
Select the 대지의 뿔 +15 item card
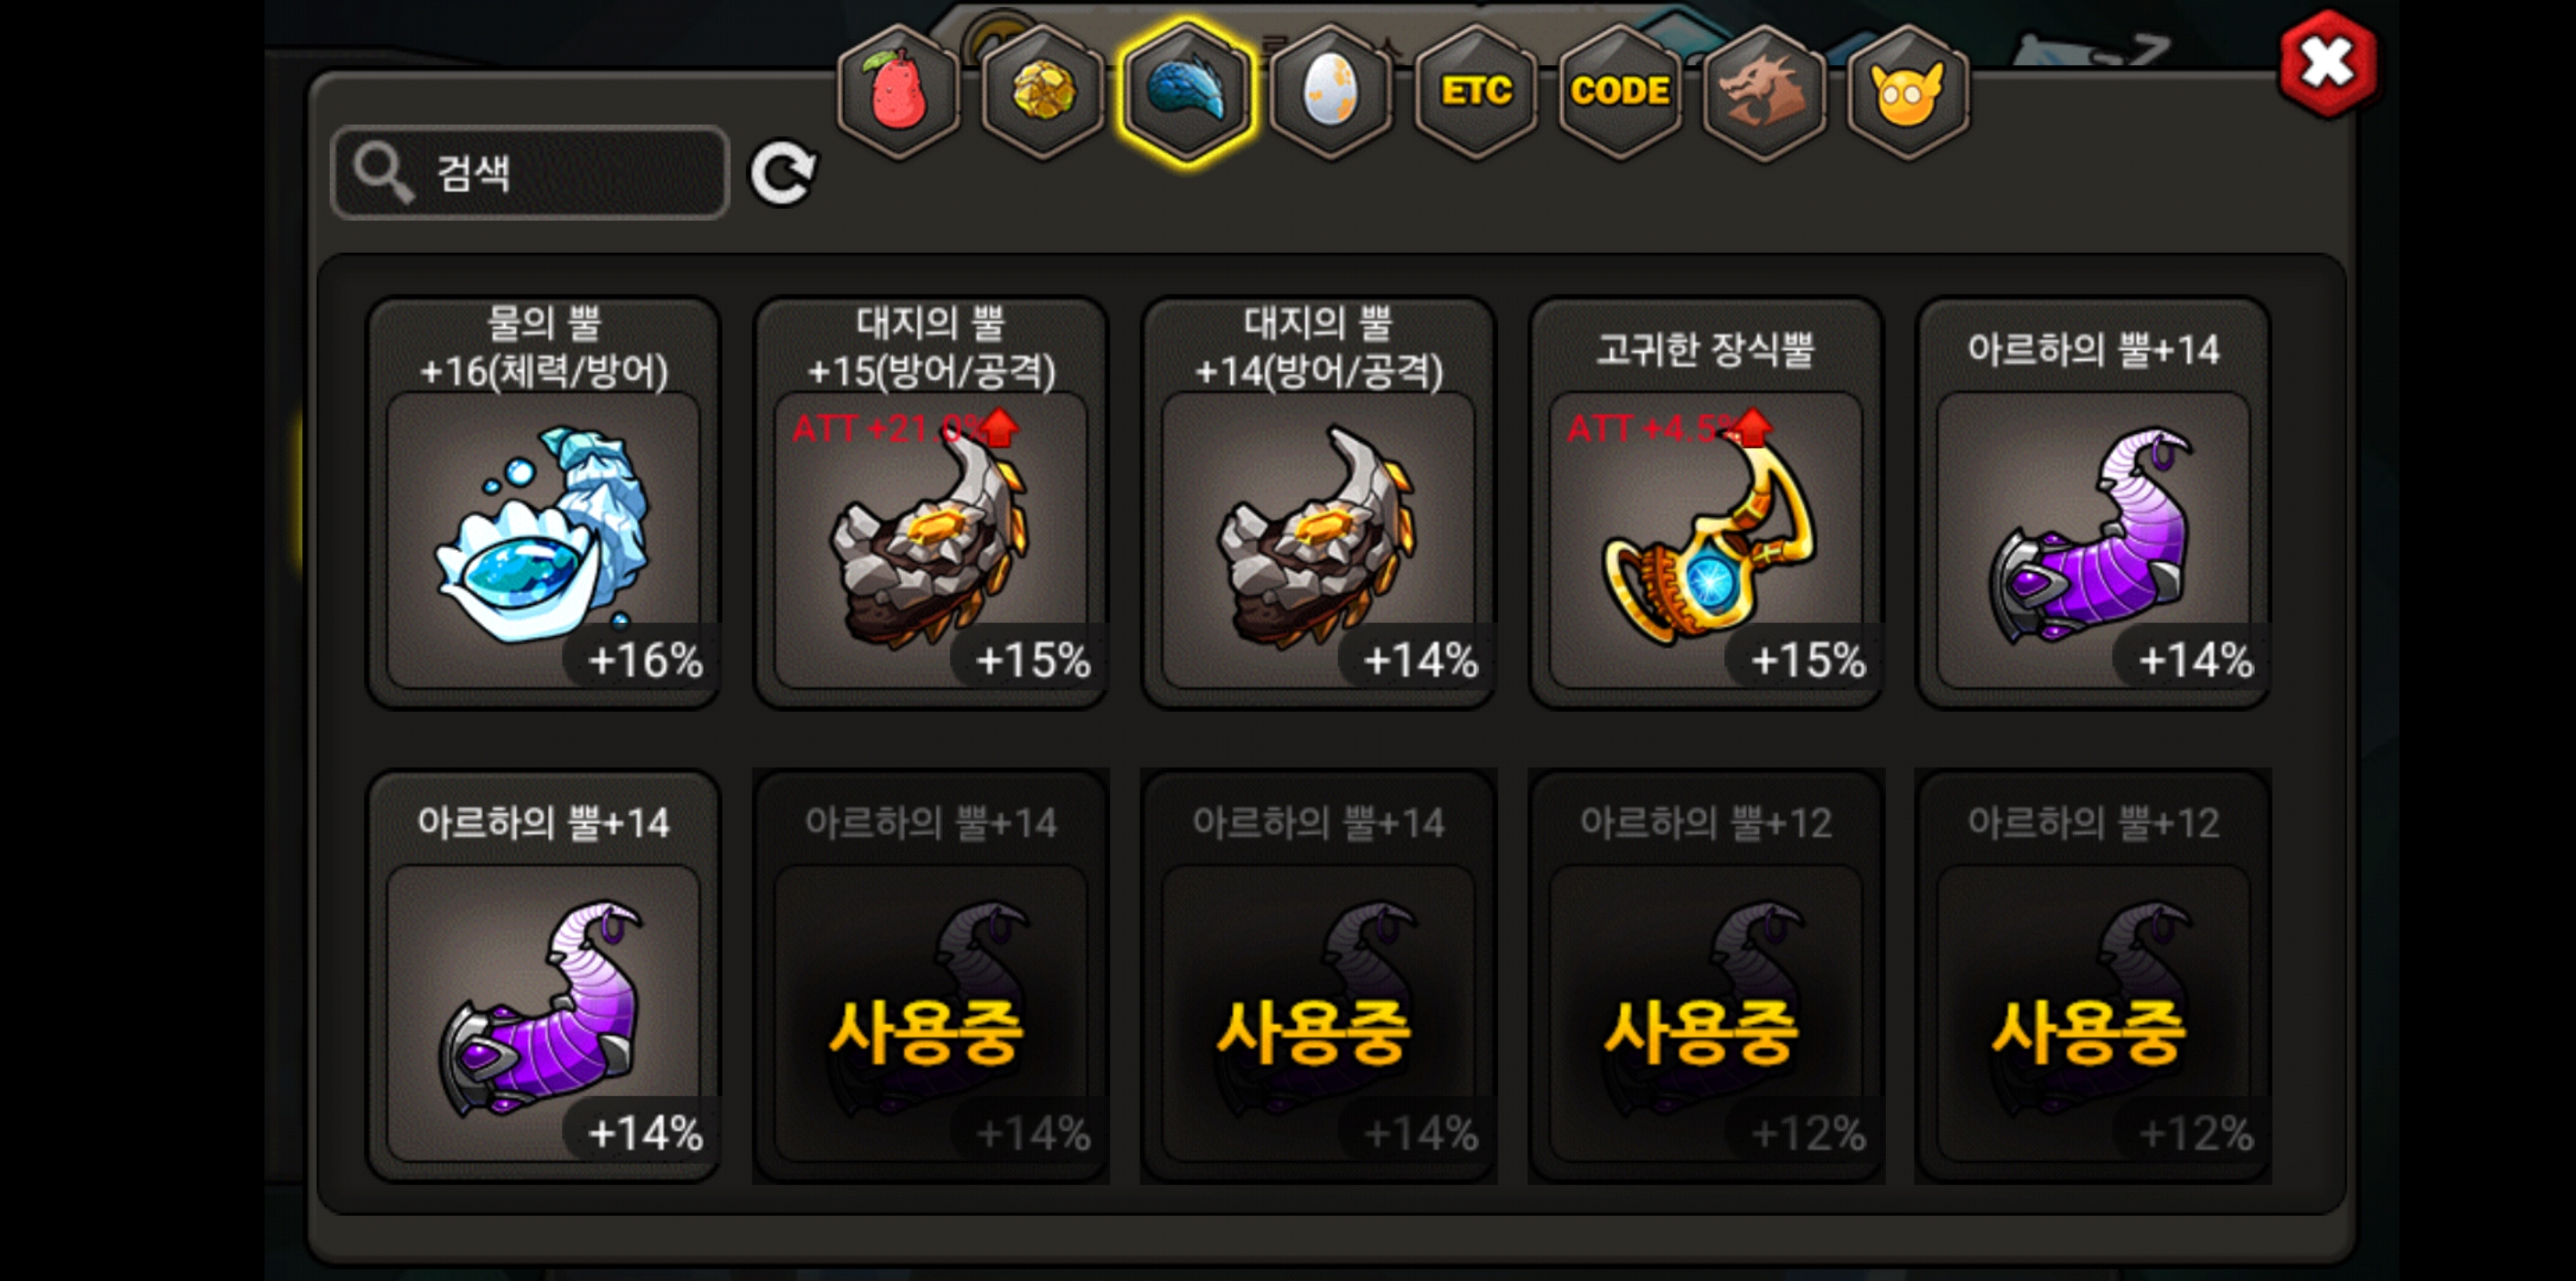(931, 502)
